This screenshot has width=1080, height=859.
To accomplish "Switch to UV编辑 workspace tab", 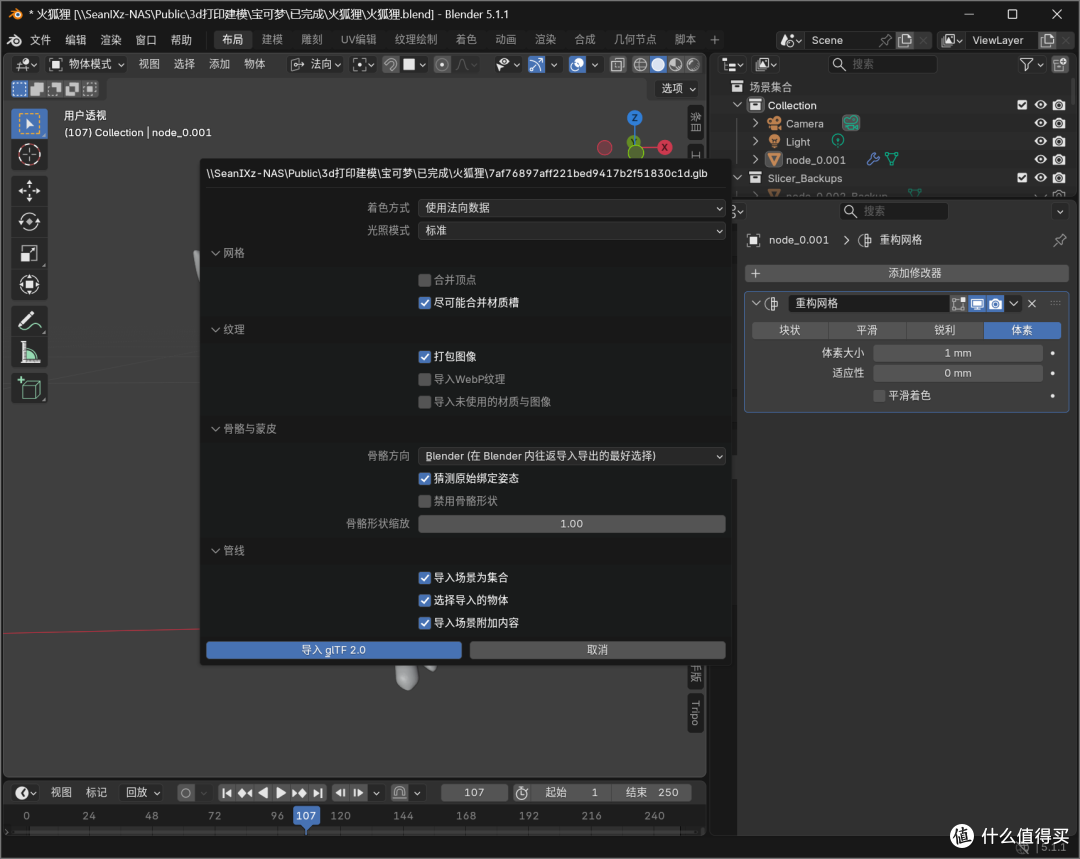I will point(358,40).
